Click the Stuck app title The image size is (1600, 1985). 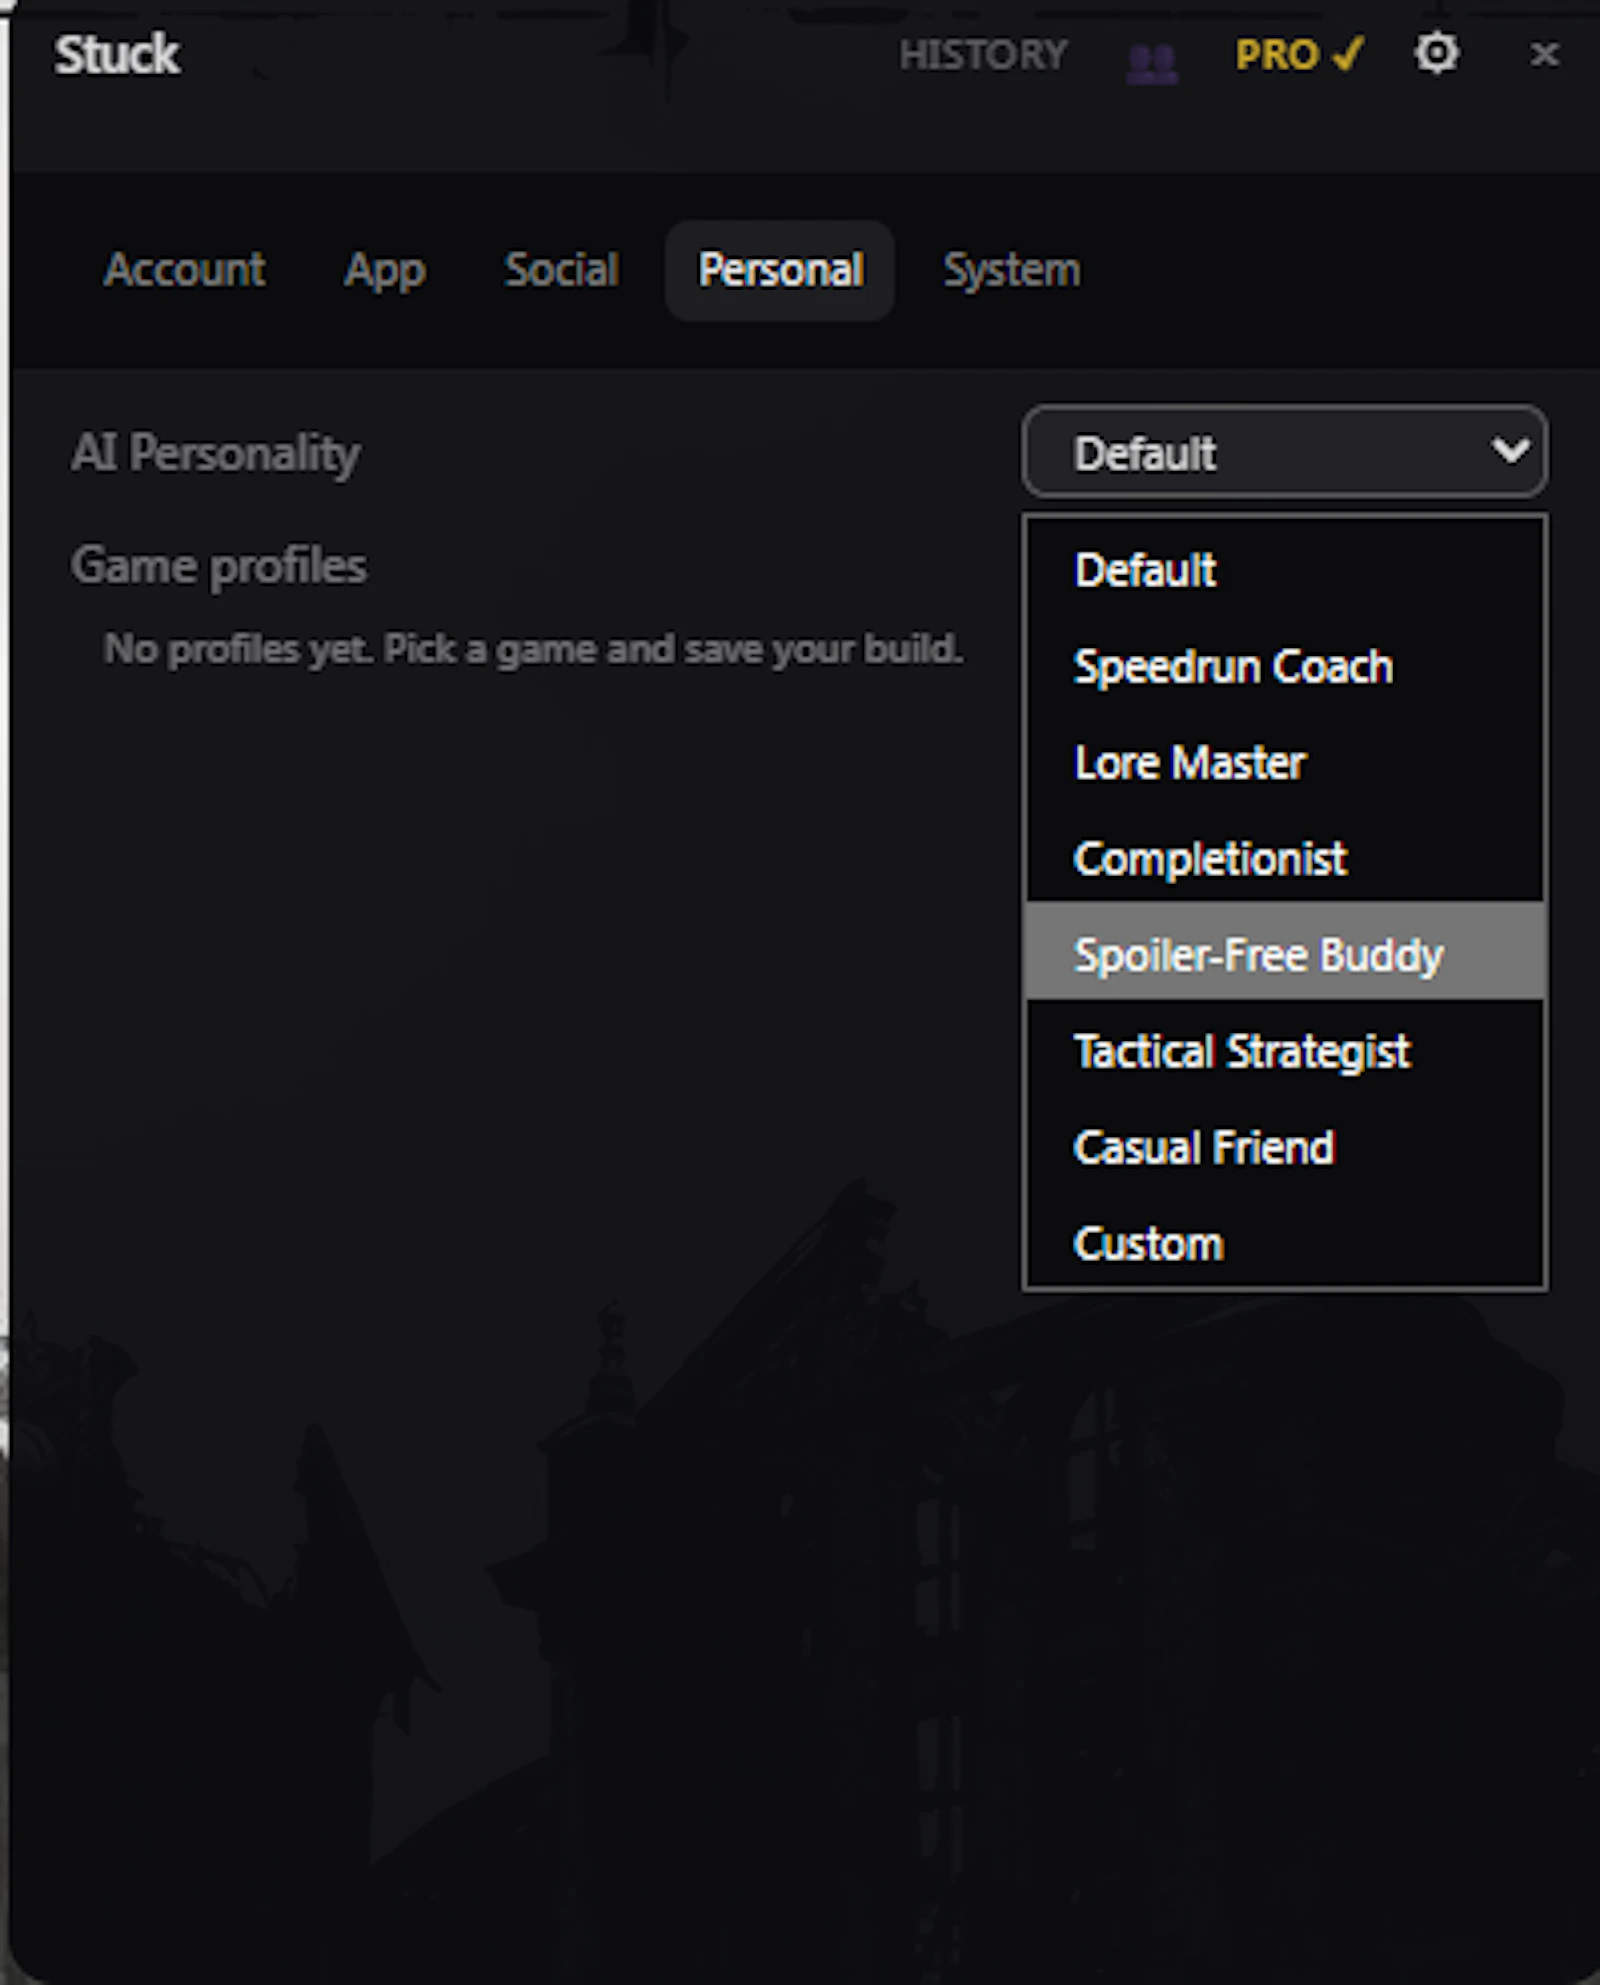[117, 54]
